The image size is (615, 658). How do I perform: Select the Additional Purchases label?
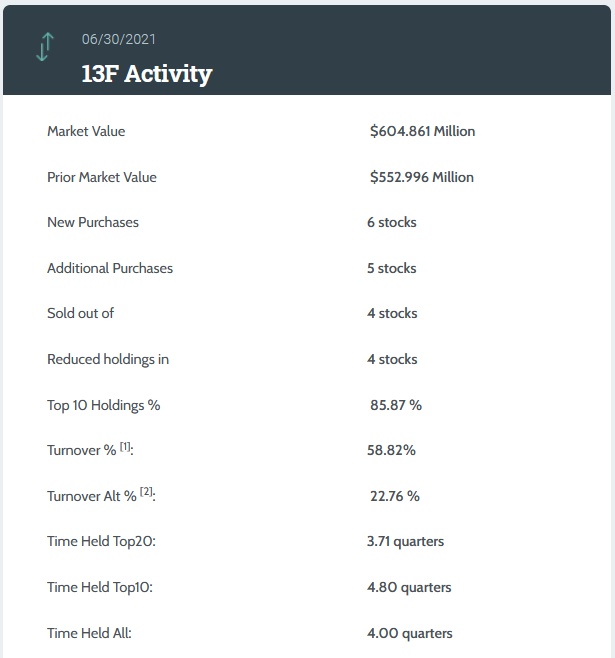[x=110, y=268]
